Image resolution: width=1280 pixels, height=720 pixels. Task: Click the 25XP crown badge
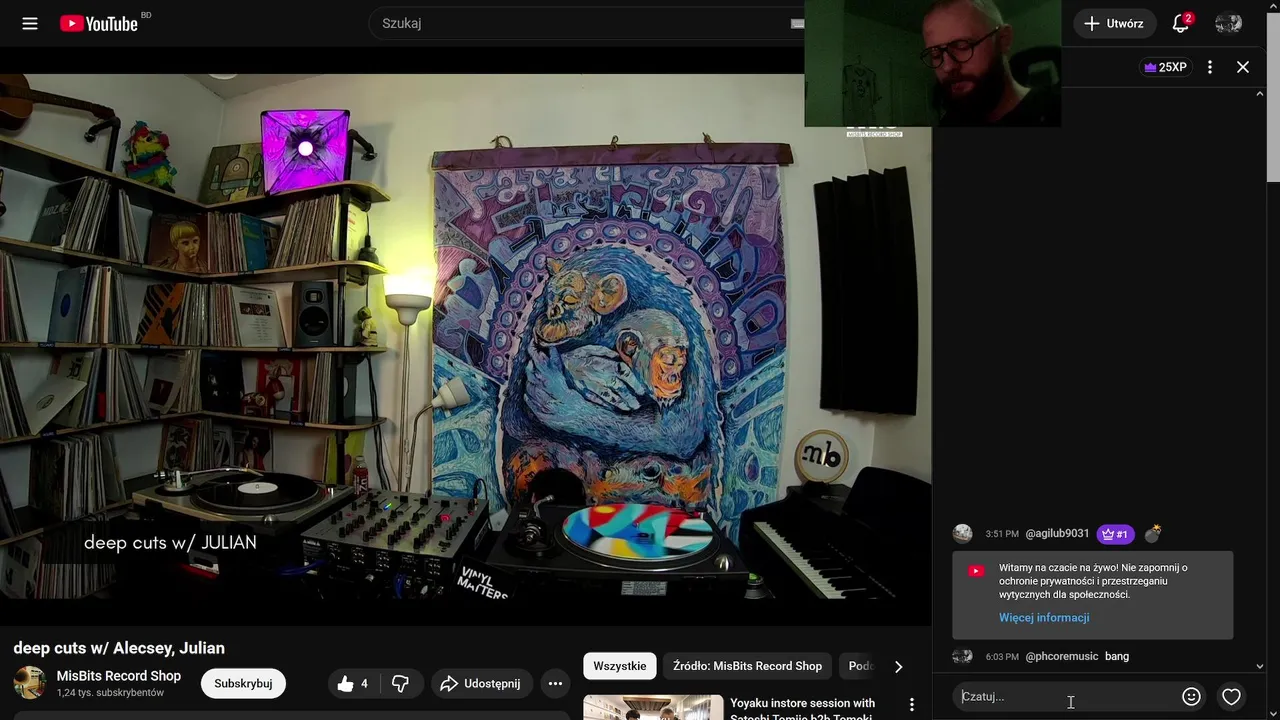(x=1165, y=67)
